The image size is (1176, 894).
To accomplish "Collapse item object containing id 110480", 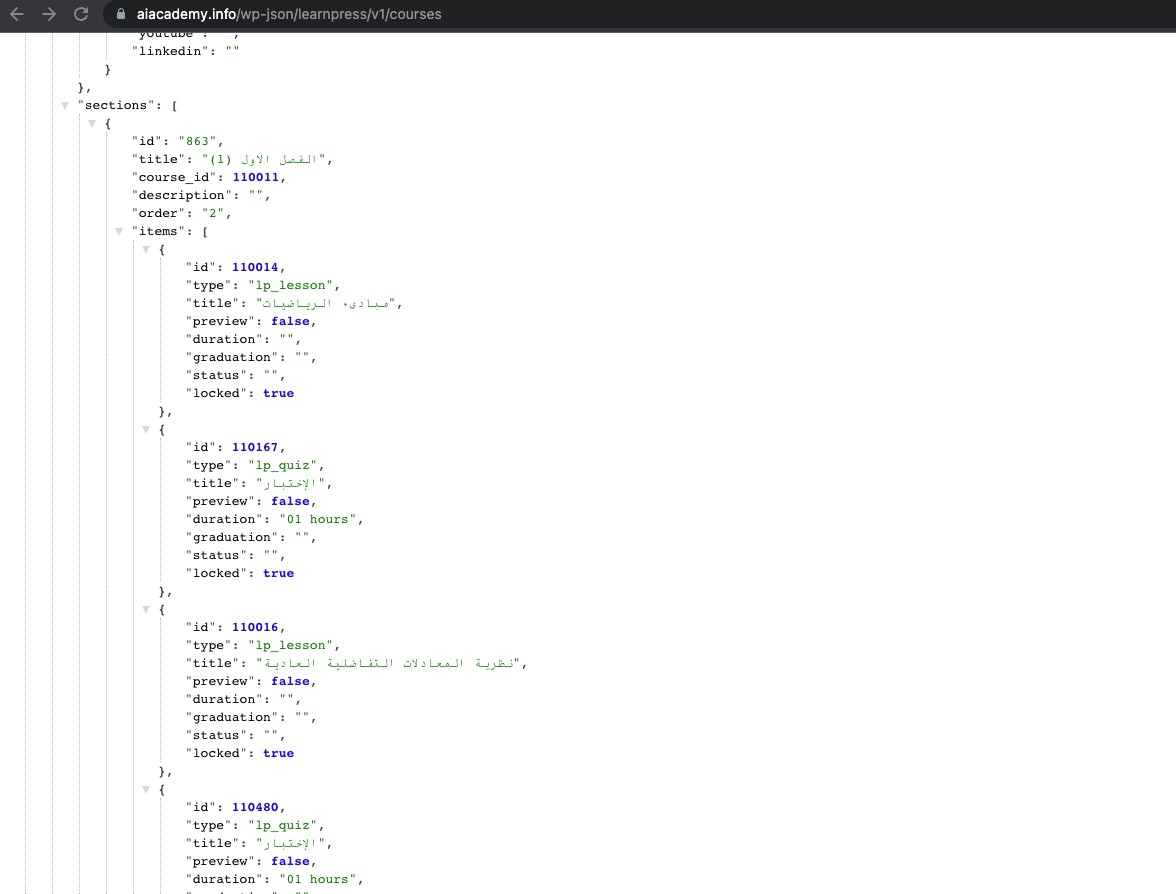I will click(146, 790).
